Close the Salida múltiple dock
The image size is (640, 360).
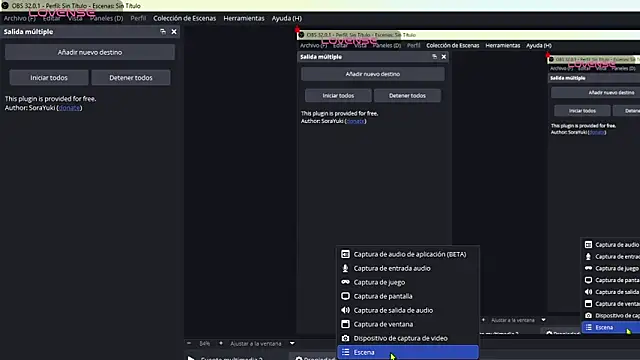[x=174, y=31]
